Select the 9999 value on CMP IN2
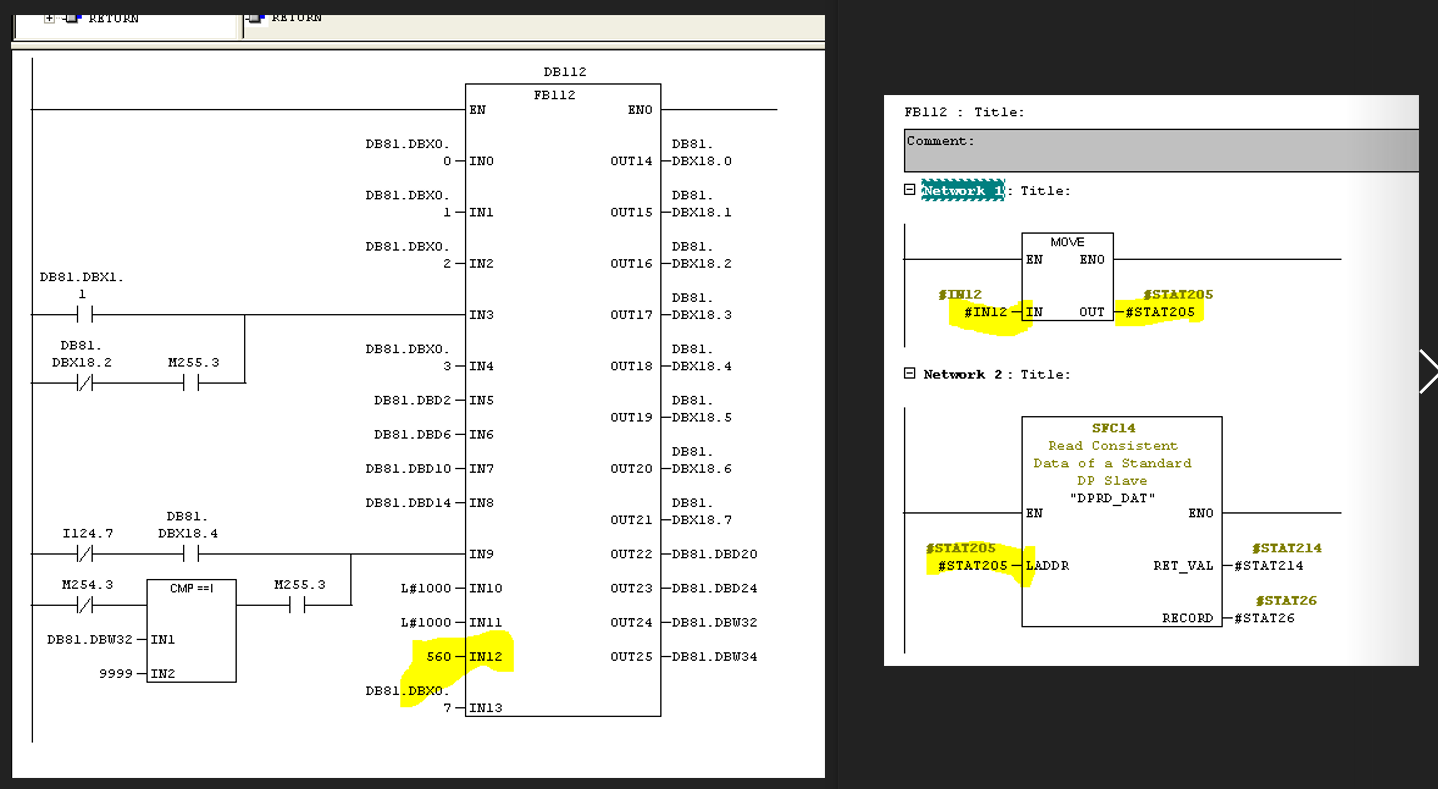 pyautogui.click(x=116, y=674)
